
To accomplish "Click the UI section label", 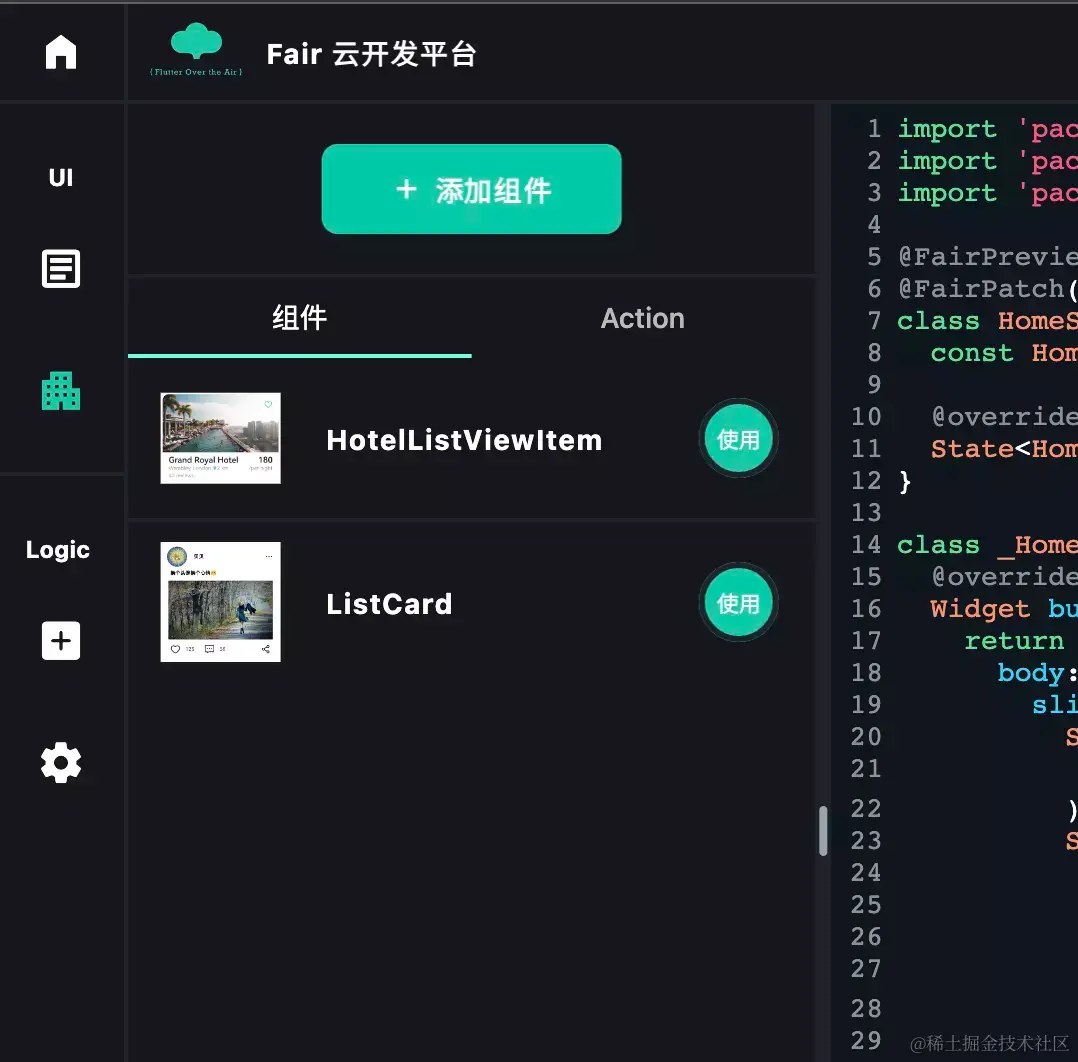I will click(x=60, y=178).
